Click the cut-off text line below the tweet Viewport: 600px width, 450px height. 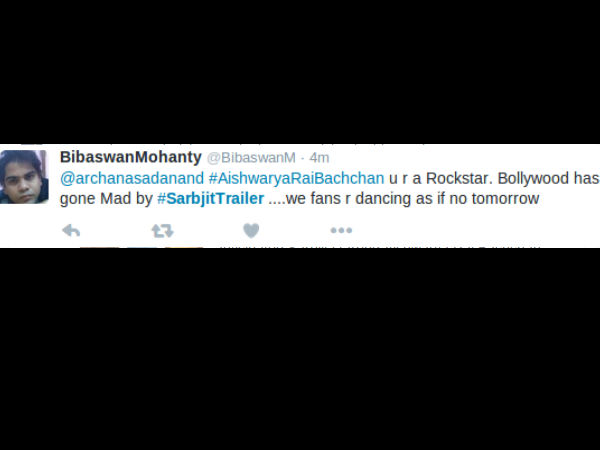pyautogui.click(x=381, y=247)
